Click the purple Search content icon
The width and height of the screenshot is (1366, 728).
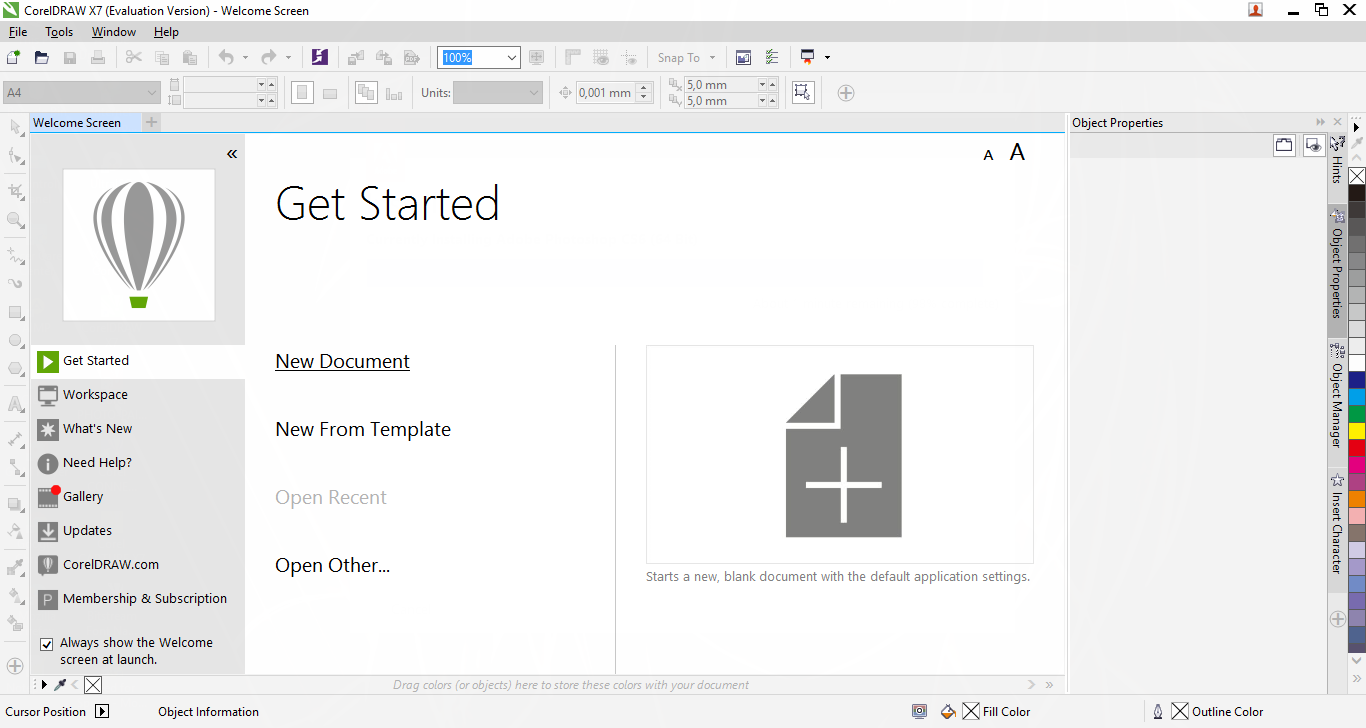(319, 57)
